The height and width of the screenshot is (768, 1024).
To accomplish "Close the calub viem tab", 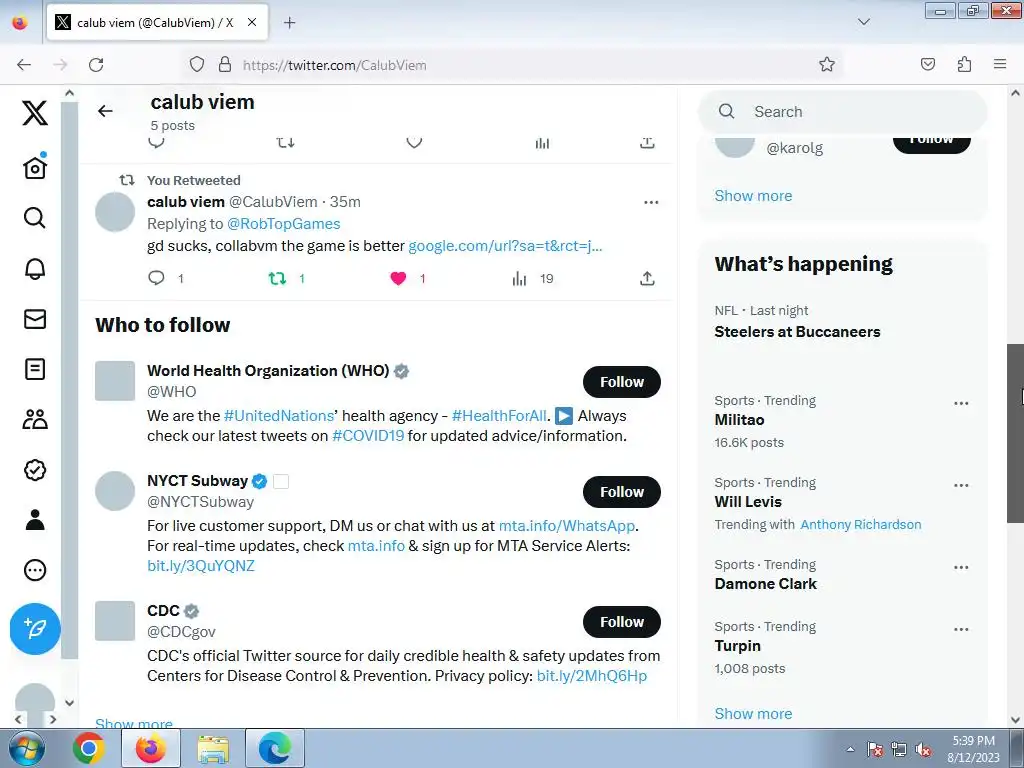I will pos(251,23).
